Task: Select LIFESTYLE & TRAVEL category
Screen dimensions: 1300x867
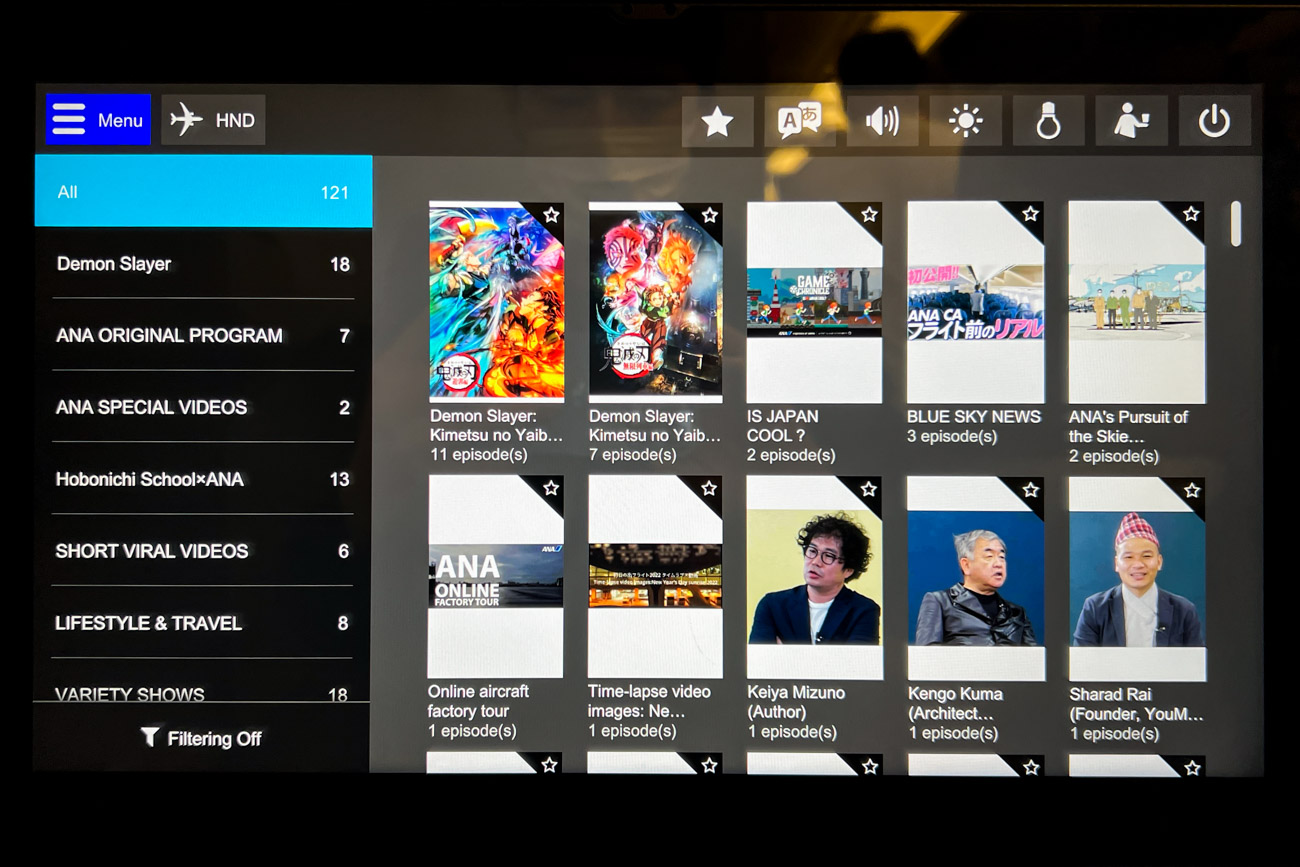Action: tap(203, 623)
